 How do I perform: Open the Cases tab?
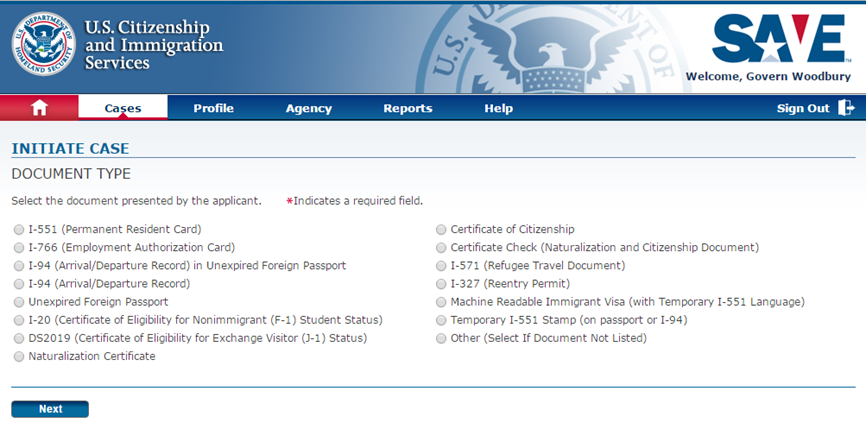pos(123,108)
